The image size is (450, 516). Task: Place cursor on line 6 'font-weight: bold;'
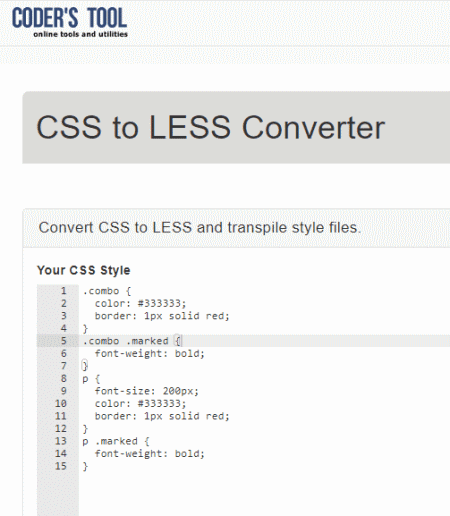click(x=149, y=353)
